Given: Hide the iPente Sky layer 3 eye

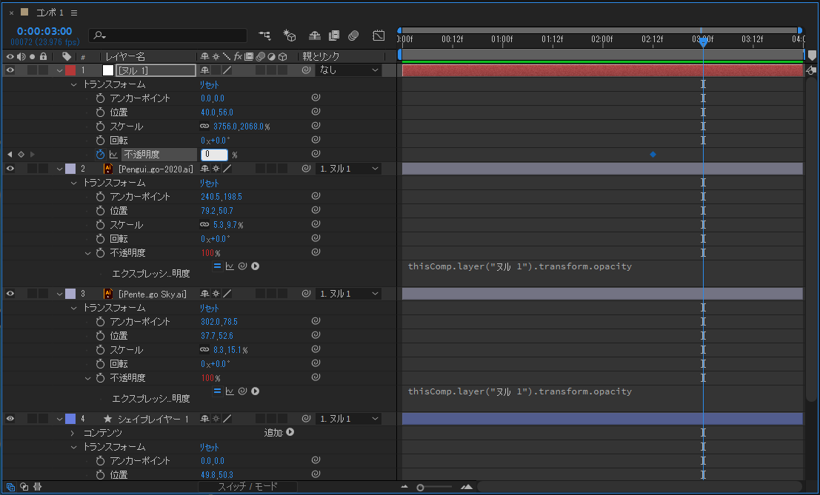Looking at the screenshot, I should (x=10, y=294).
